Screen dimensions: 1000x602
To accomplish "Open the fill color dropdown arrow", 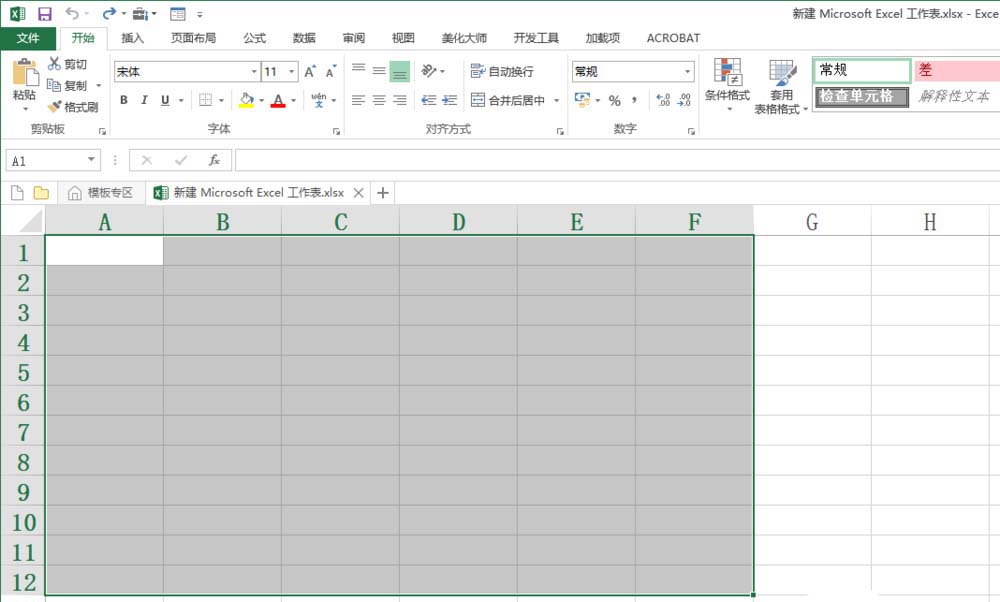I will pyautogui.click(x=260, y=100).
